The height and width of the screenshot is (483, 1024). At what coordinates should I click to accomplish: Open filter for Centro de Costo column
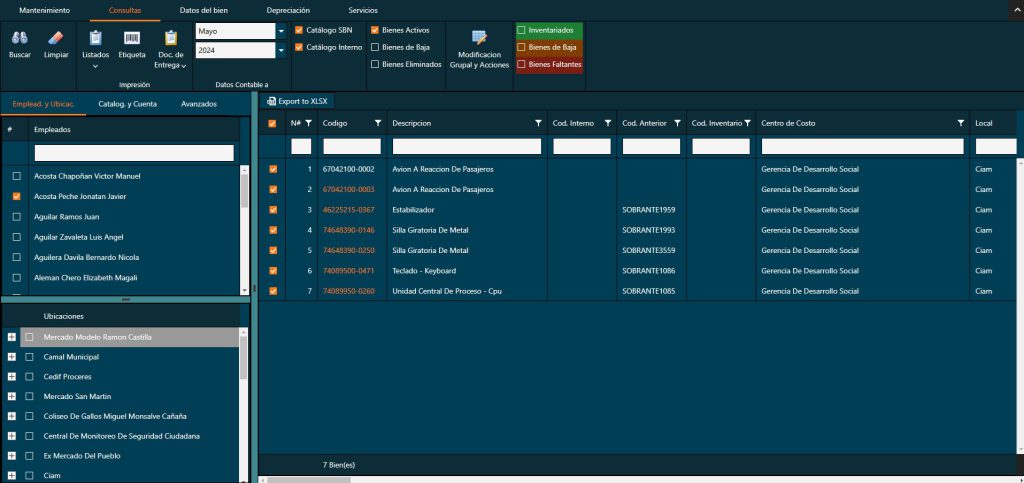point(961,123)
